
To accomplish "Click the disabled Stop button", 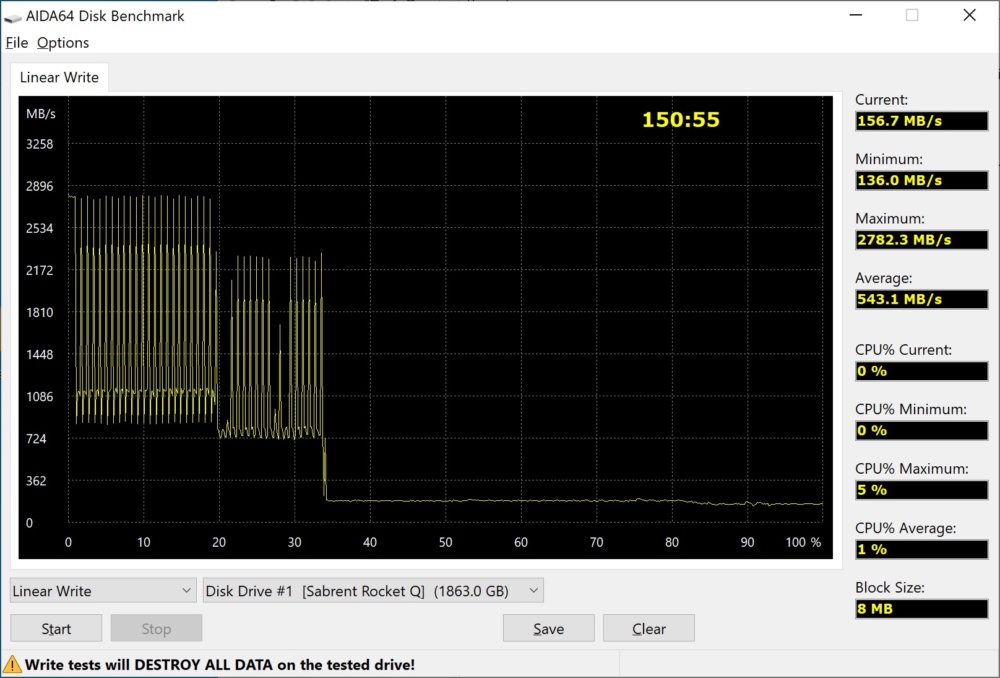I will coord(156,629).
